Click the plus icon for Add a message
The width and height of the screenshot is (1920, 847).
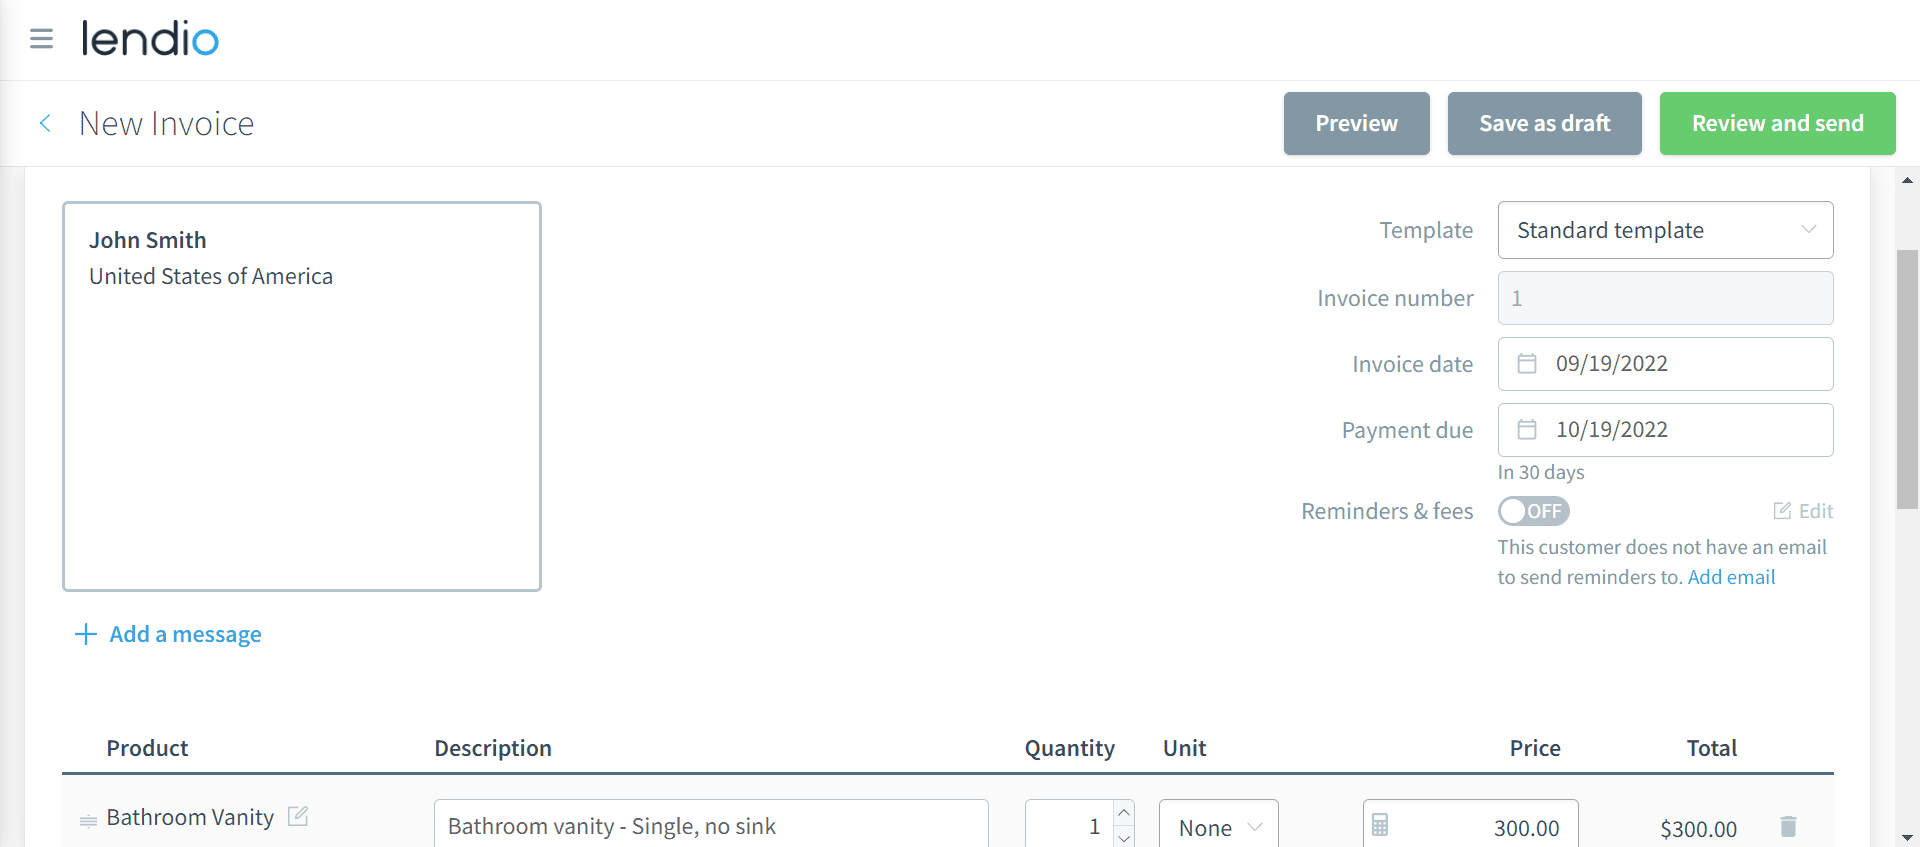pos(86,634)
